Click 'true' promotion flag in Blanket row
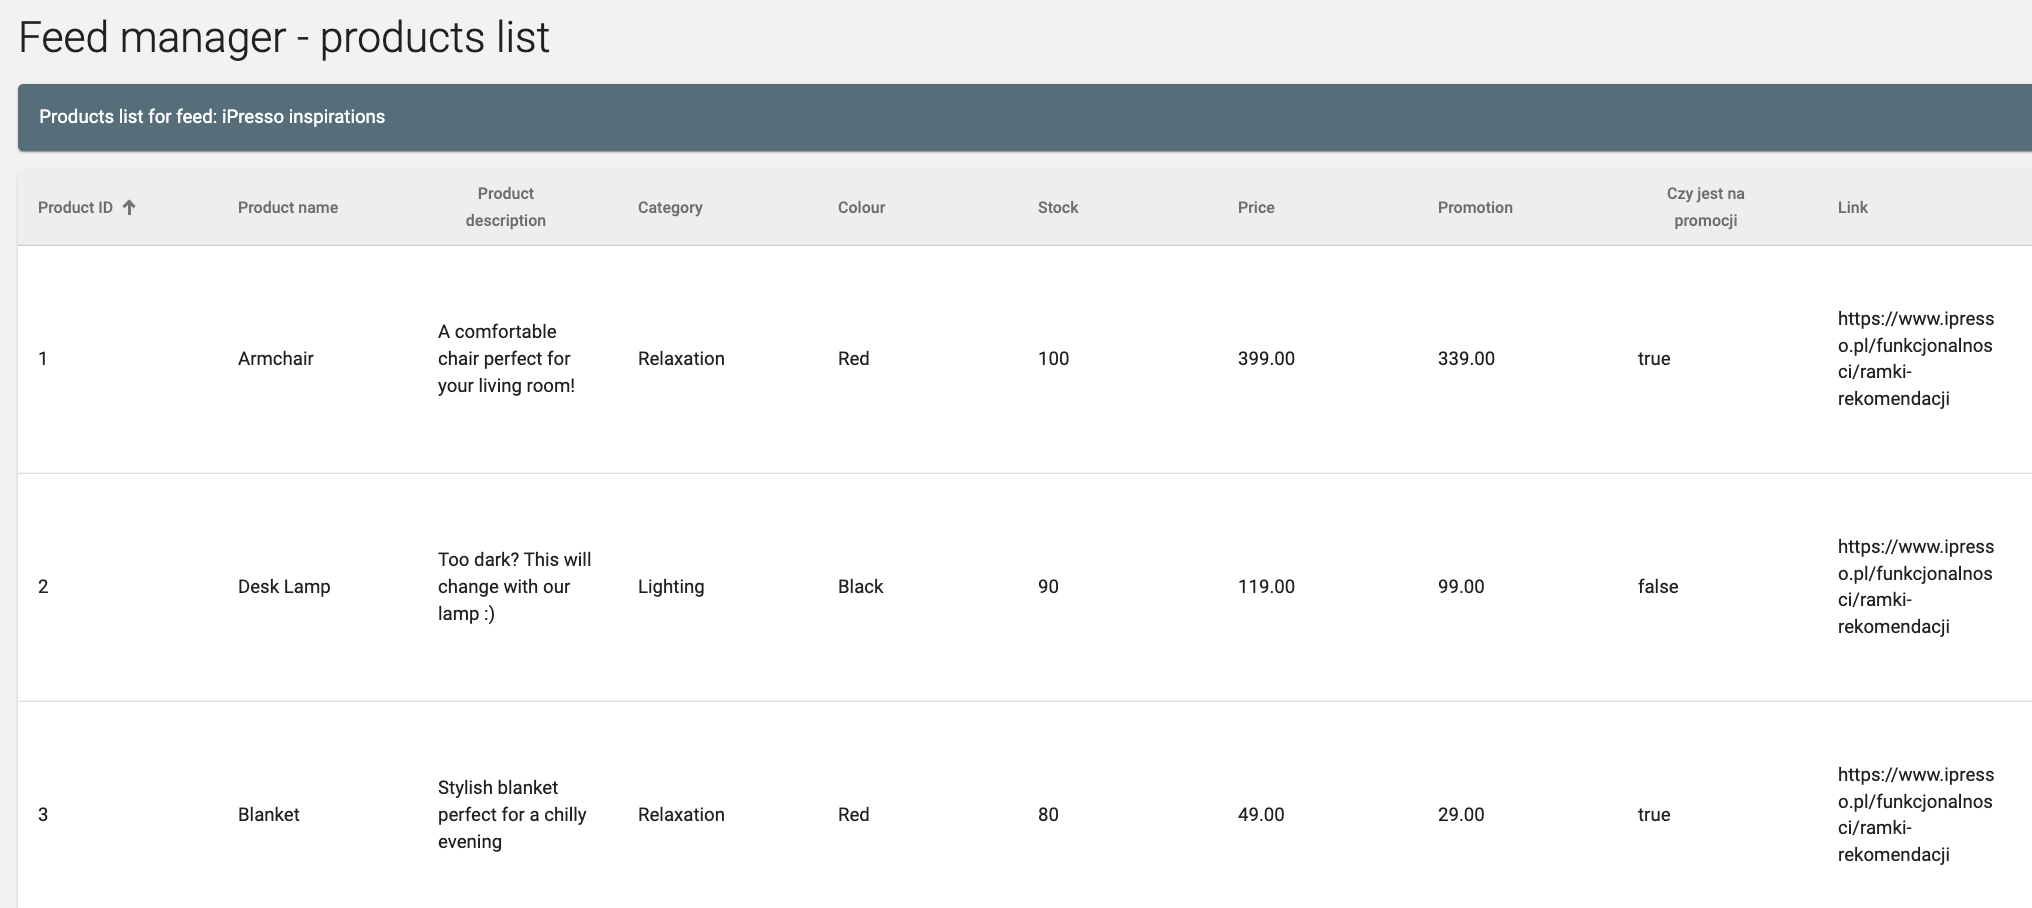Image resolution: width=2032 pixels, height=908 pixels. point(1654,814)
